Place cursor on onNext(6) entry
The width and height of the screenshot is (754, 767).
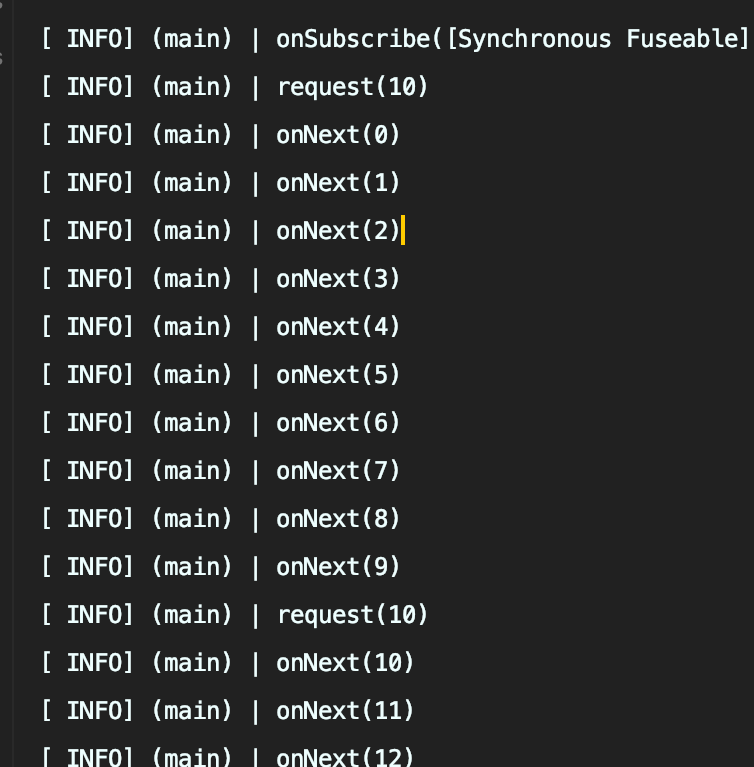[338, 423]
